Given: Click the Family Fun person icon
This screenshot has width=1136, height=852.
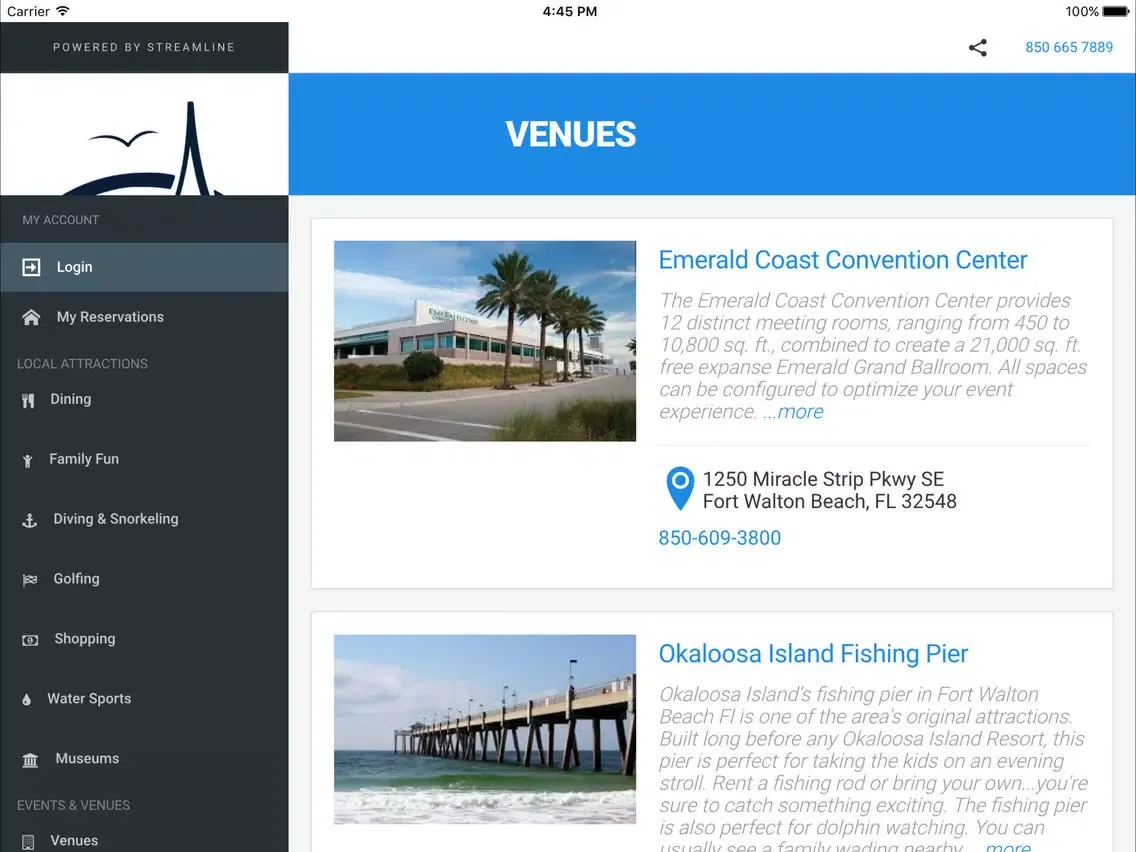Looking at the screenshot, I should pyautogui.click(x=28, y=461).
